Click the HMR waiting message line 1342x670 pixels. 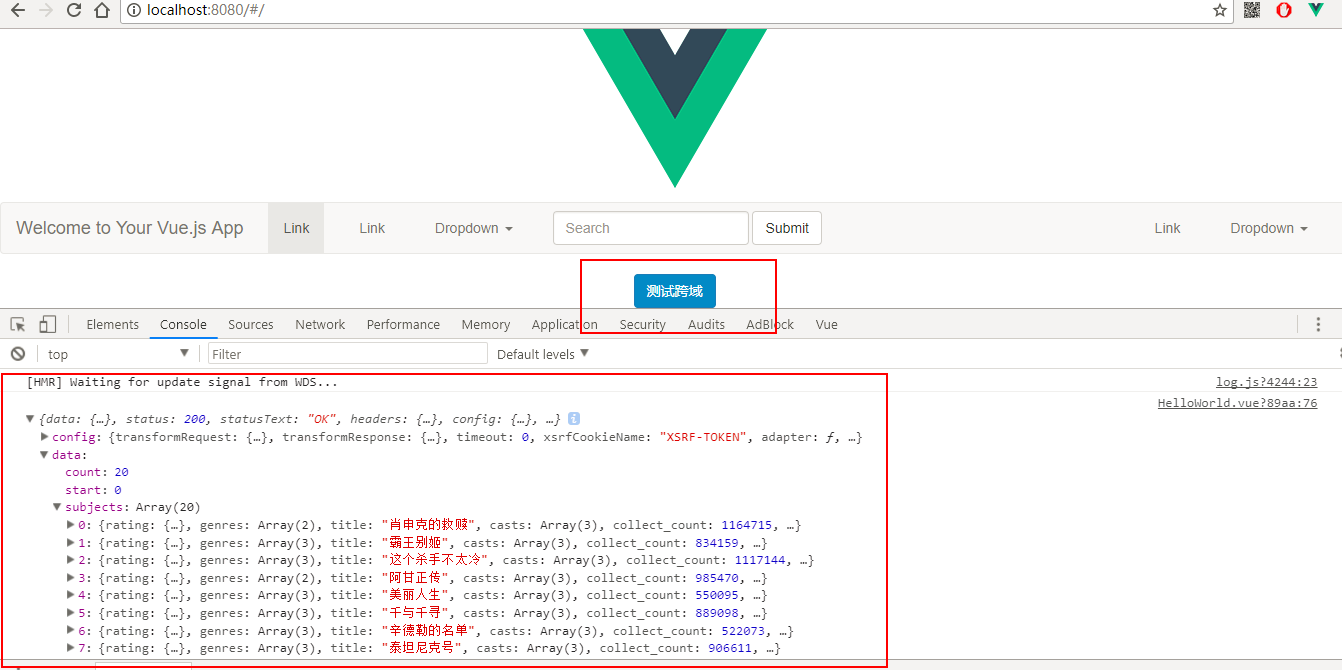pyautogui.click(x=182, y=382)
